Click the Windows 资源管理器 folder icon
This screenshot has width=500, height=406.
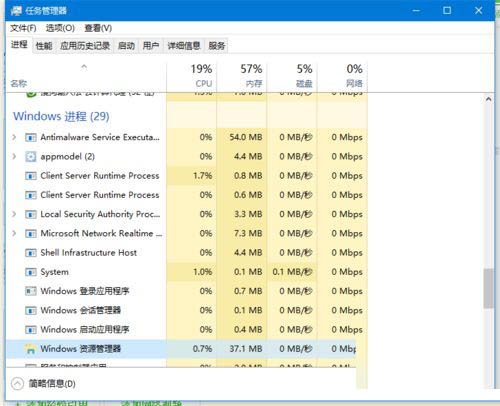31,349
